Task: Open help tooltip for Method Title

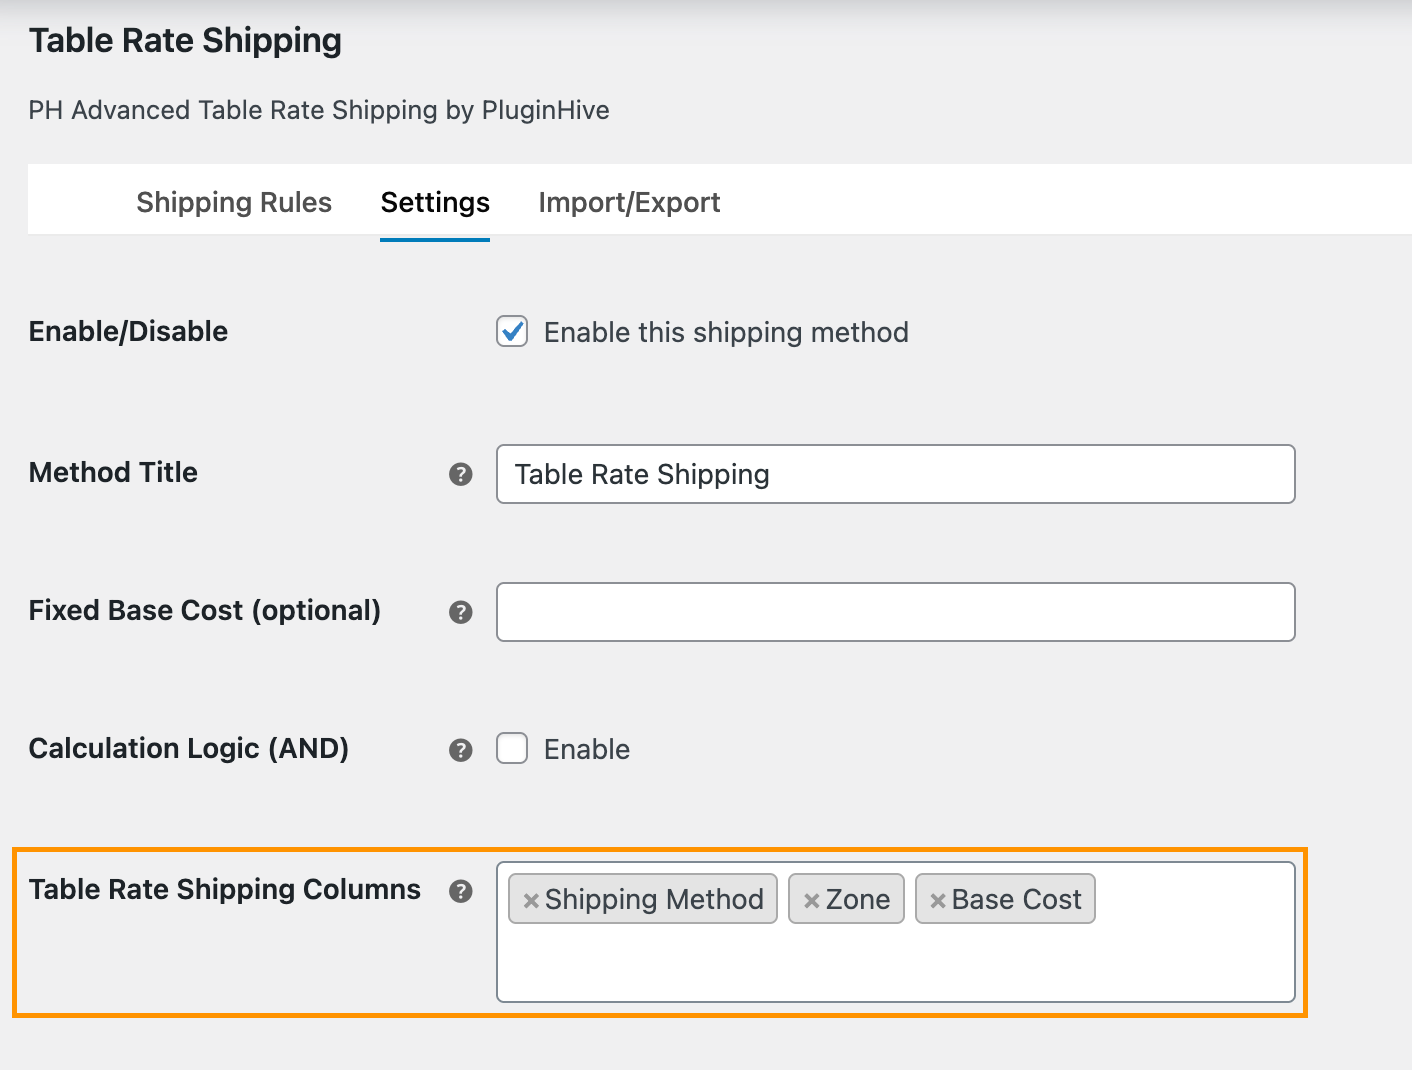Action: click(x=460, y=474)
